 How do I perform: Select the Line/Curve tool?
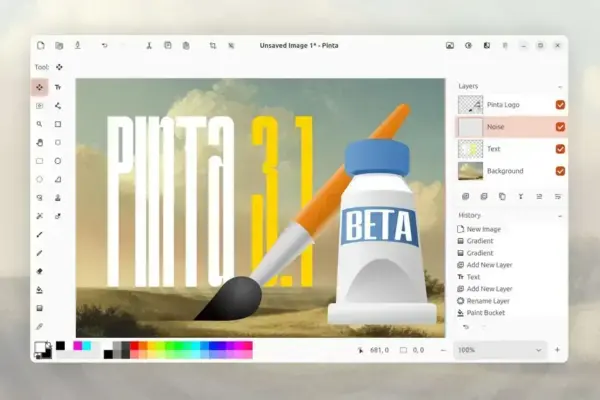(58, 106)
